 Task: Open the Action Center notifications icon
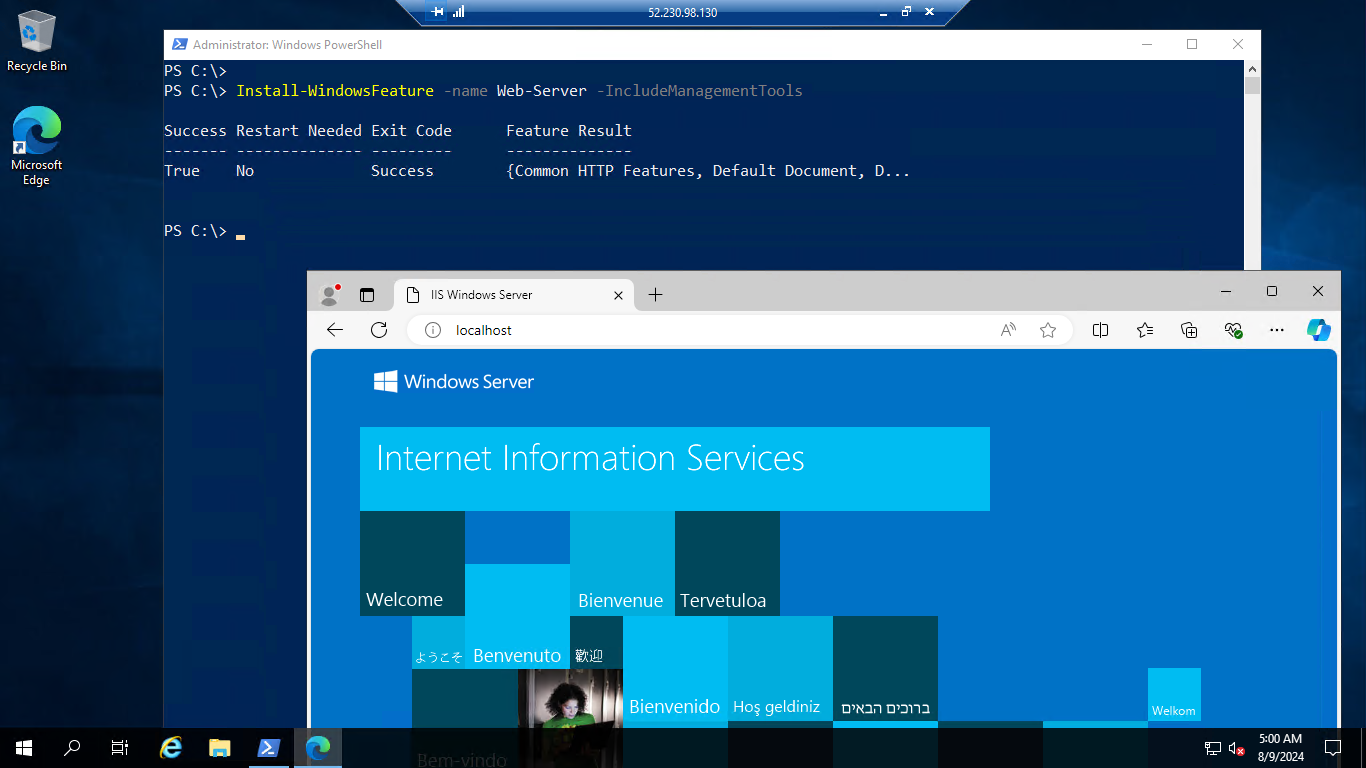[x=1333, y=747]
